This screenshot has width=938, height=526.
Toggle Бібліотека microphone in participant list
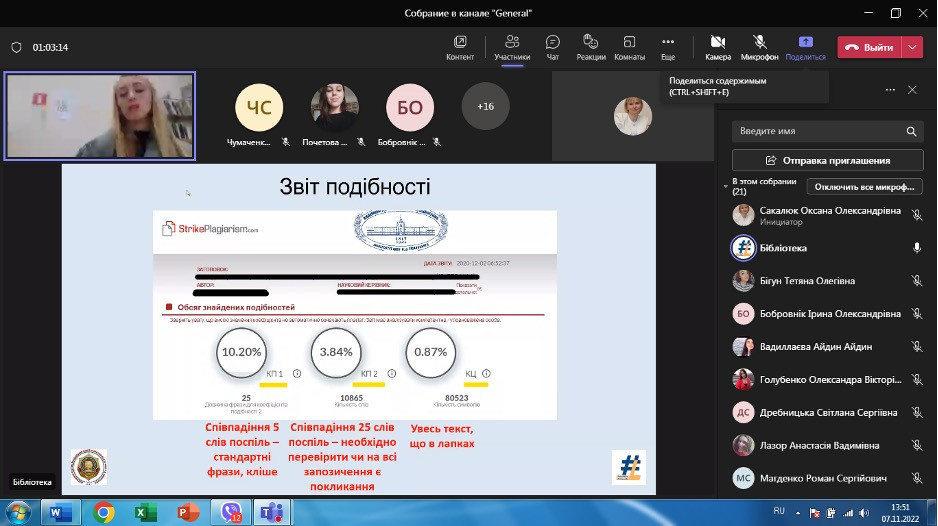point(916,247)
